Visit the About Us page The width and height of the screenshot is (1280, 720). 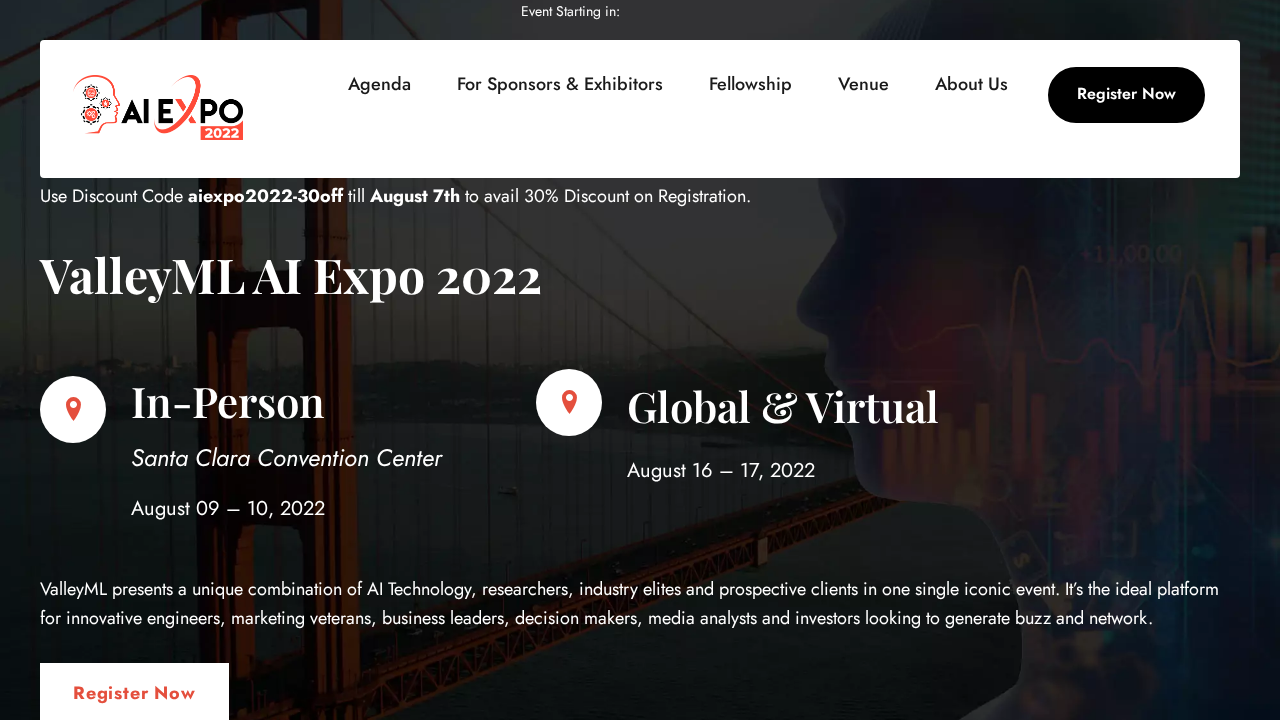pos(971,82)
